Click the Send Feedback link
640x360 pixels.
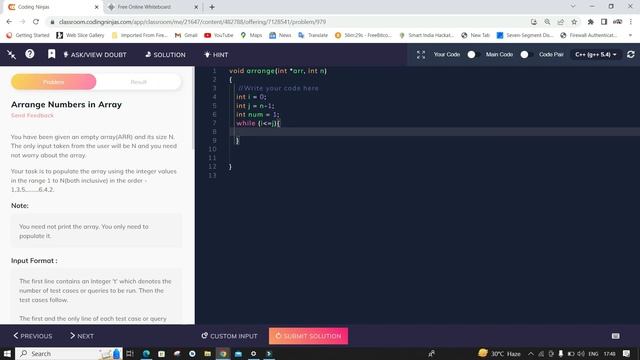click(x=32, y=116)
